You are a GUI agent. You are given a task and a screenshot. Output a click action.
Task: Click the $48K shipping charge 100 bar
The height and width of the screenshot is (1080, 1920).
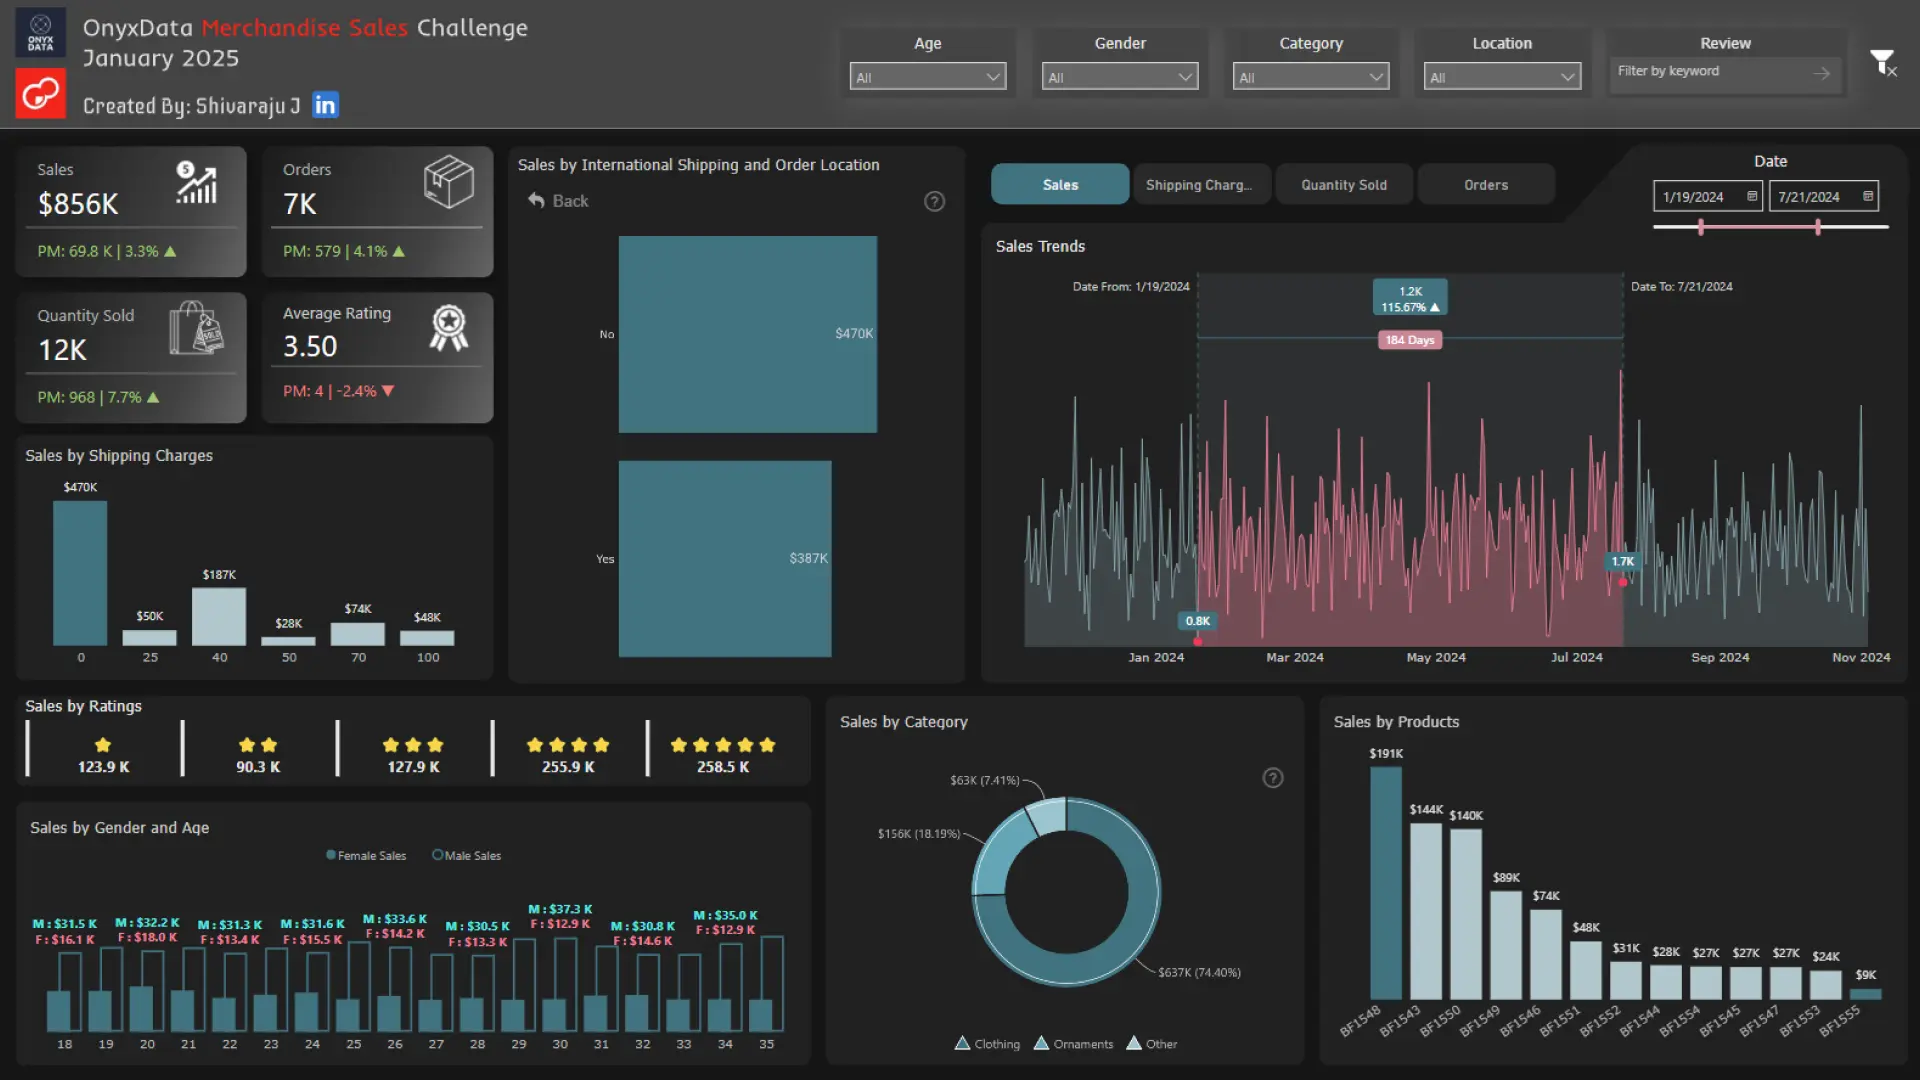[427, 638]
